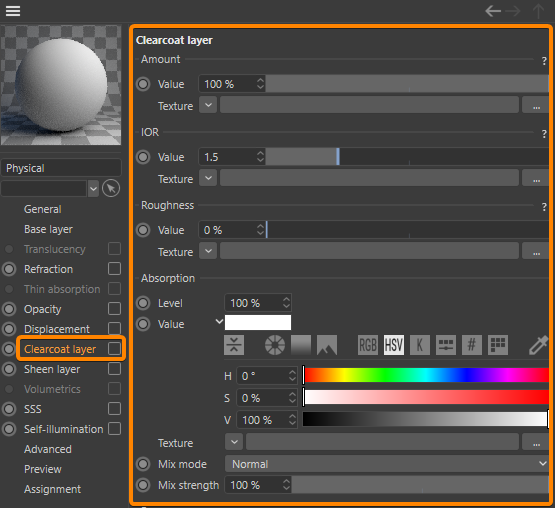
Task: Switch color picker to RGB mode
Action: tap(368, 345)
